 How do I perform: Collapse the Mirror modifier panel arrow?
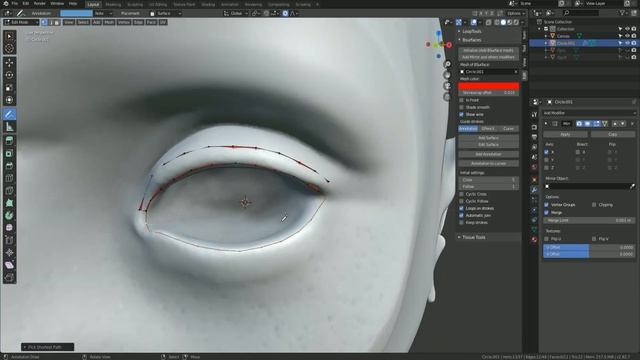click(x=546, y=123)
